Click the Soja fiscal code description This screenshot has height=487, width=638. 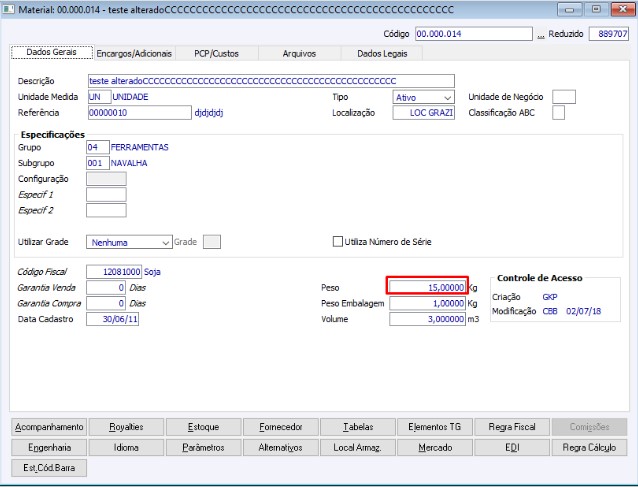[152, 272]
